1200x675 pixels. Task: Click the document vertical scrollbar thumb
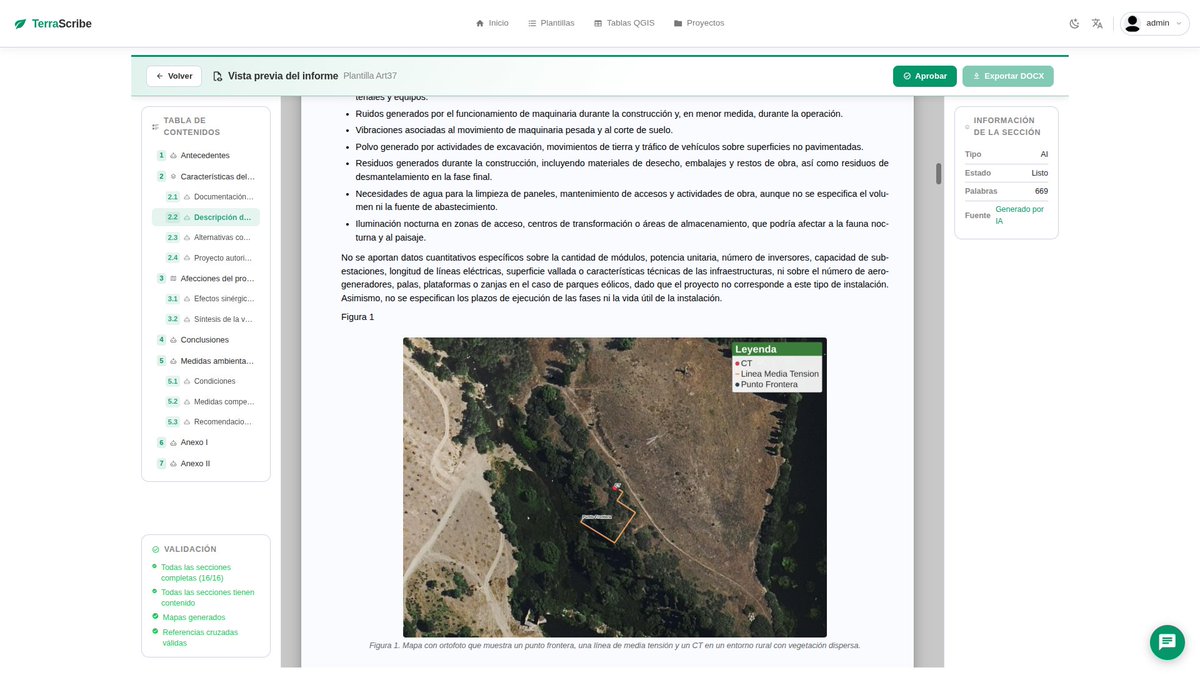939,174
